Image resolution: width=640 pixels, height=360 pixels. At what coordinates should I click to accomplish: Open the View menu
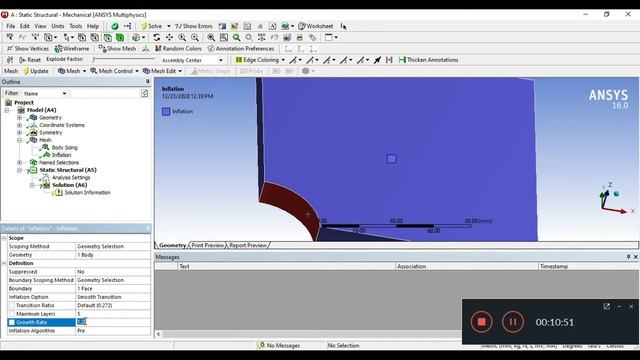[x=40, y=26]
